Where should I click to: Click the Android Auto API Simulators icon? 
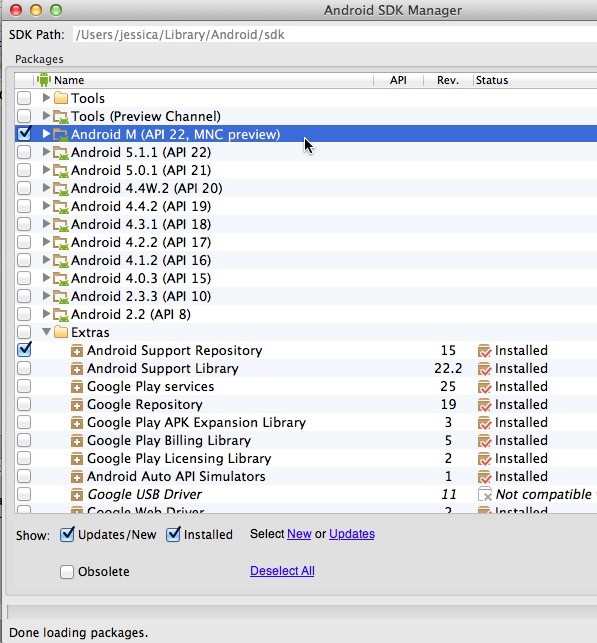click(x=77, y=477)
